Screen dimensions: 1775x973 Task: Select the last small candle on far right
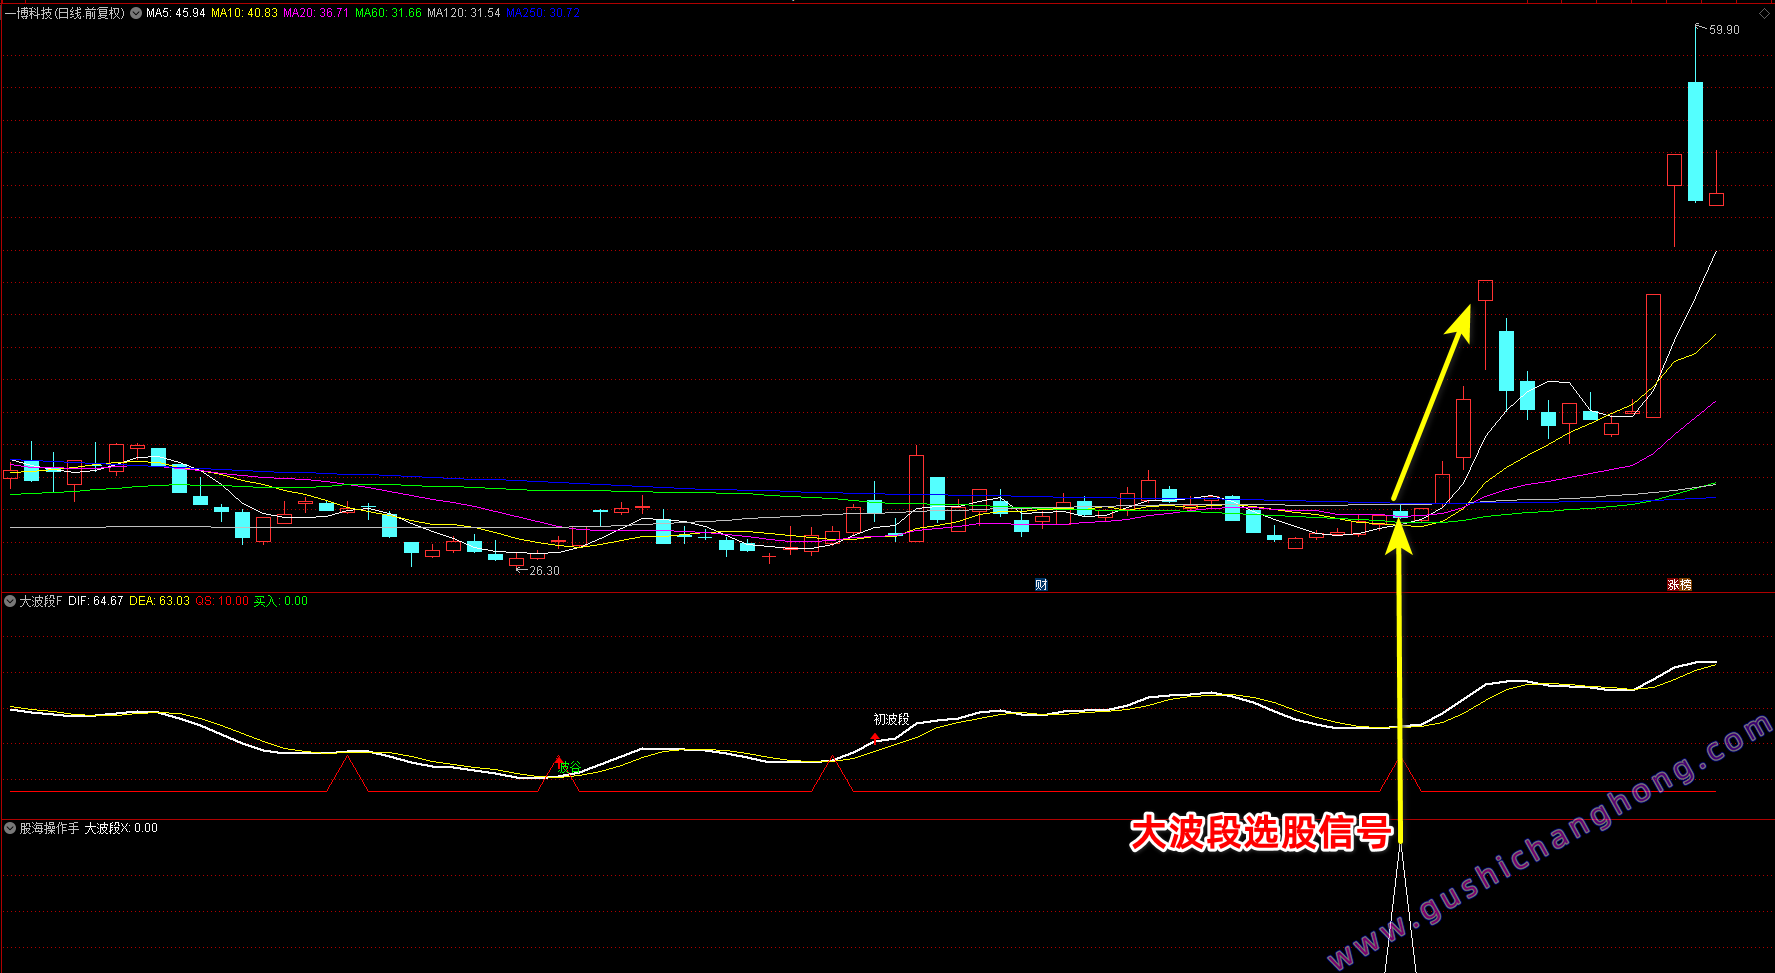pyautogui.click(x=1716, y=199)
